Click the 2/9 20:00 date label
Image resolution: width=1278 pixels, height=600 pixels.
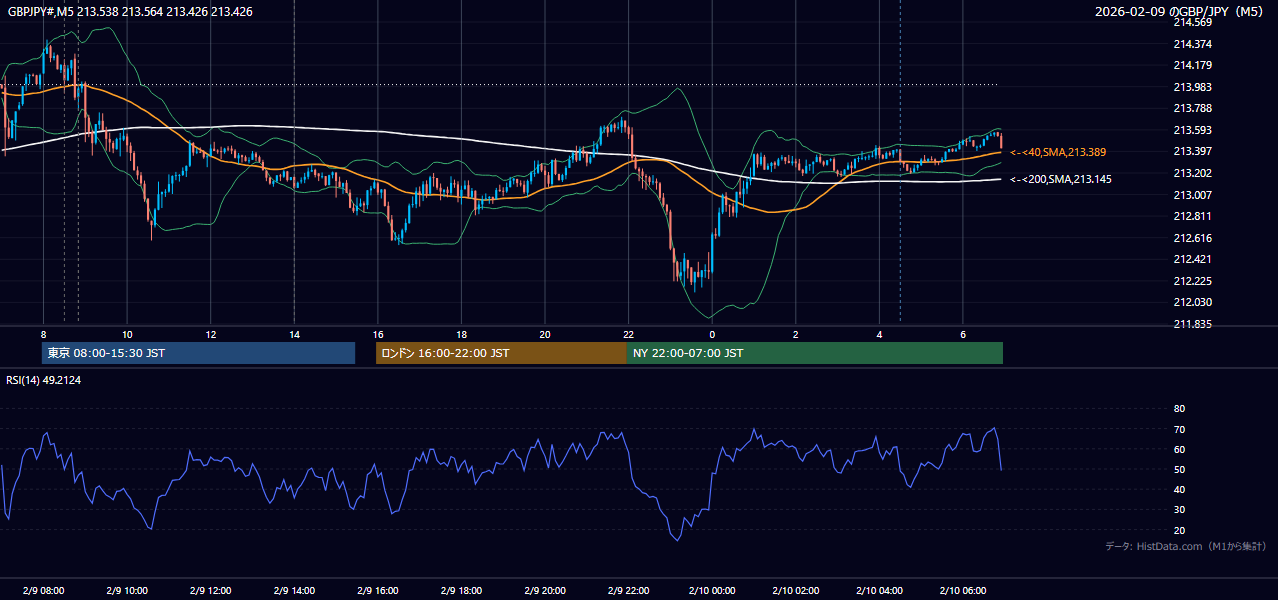(x=545, y=590)
